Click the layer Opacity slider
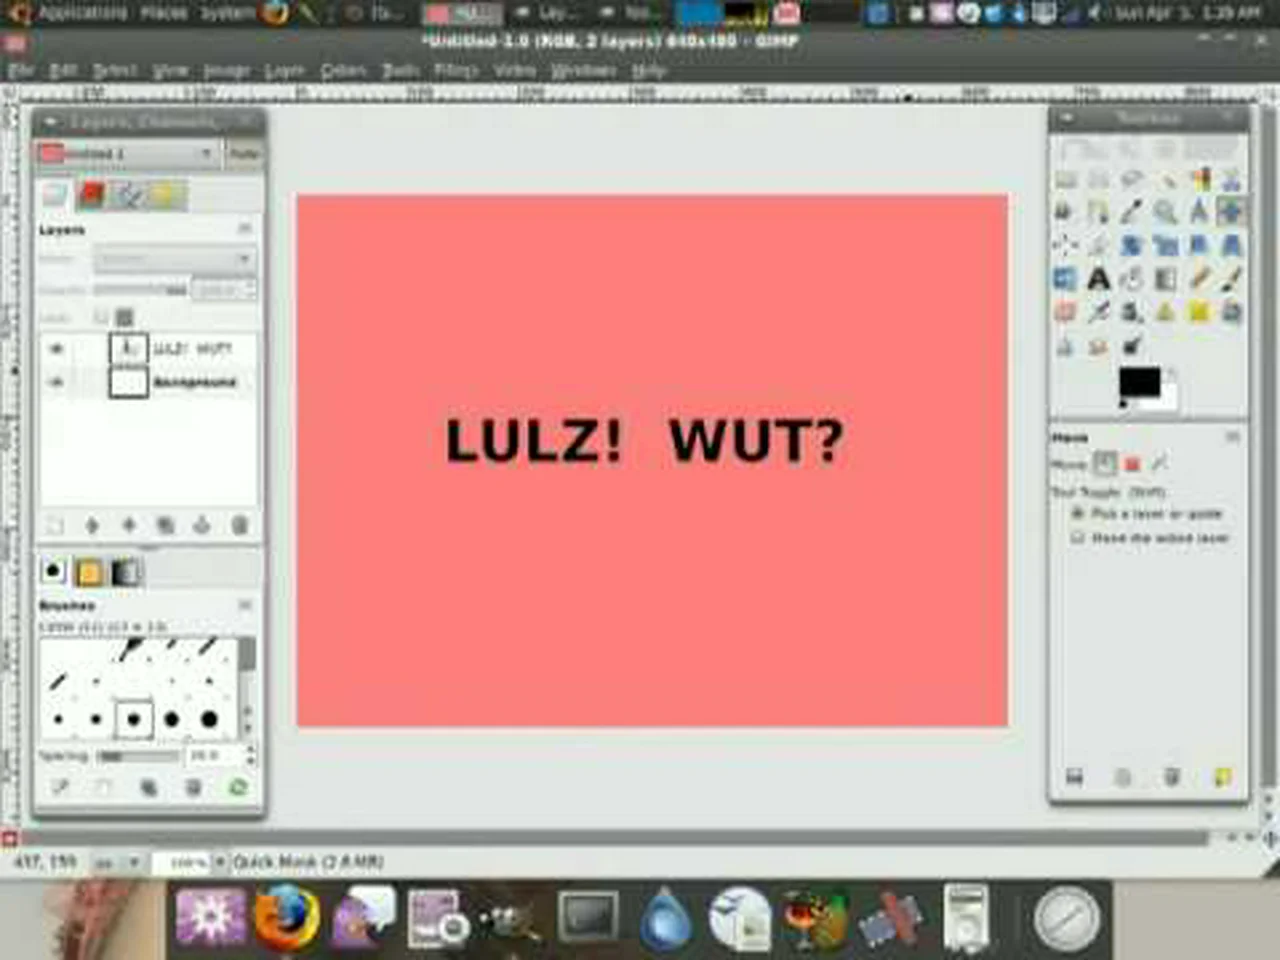Image resolution: width=1280 pixels, height=960 pixels. [140, 290]
